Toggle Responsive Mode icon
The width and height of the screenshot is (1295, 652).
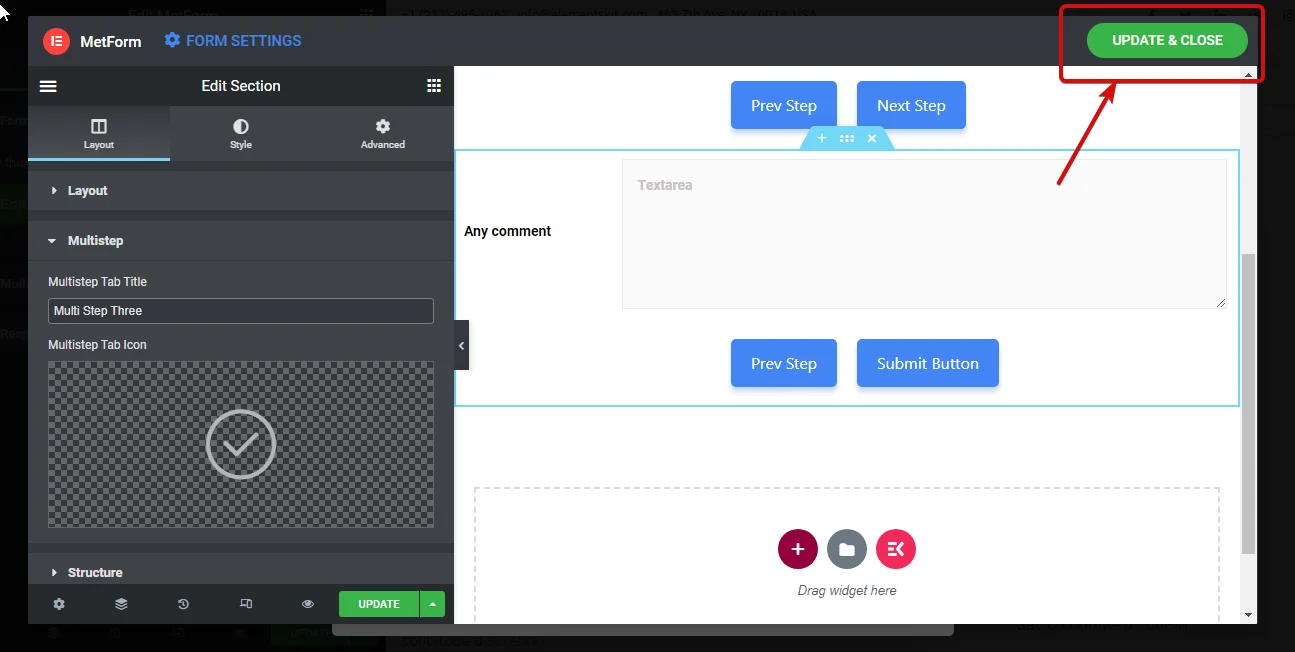[246, 604]
